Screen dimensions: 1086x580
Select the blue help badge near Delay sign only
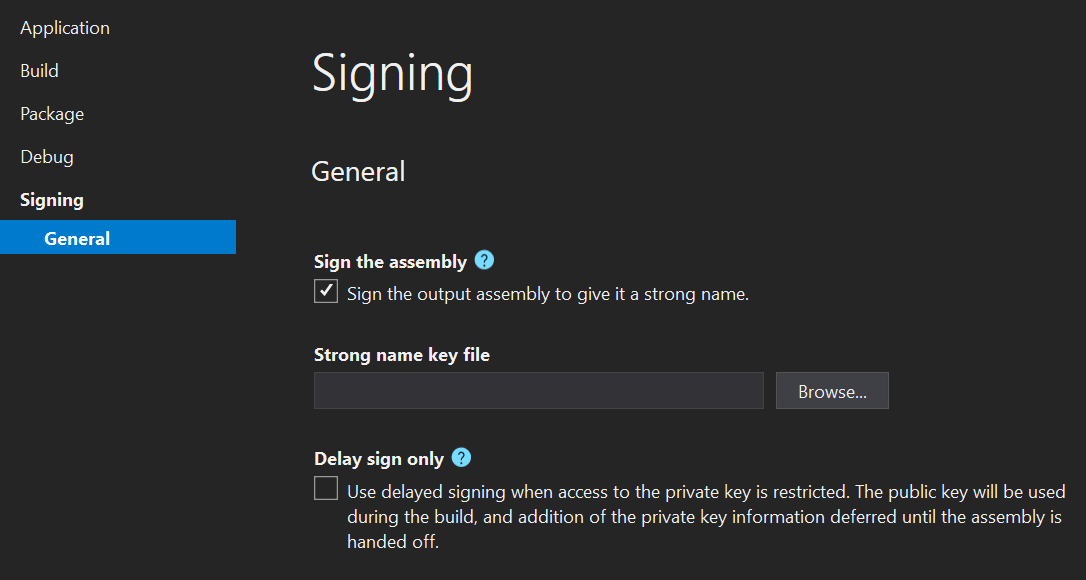pos(461,457)
